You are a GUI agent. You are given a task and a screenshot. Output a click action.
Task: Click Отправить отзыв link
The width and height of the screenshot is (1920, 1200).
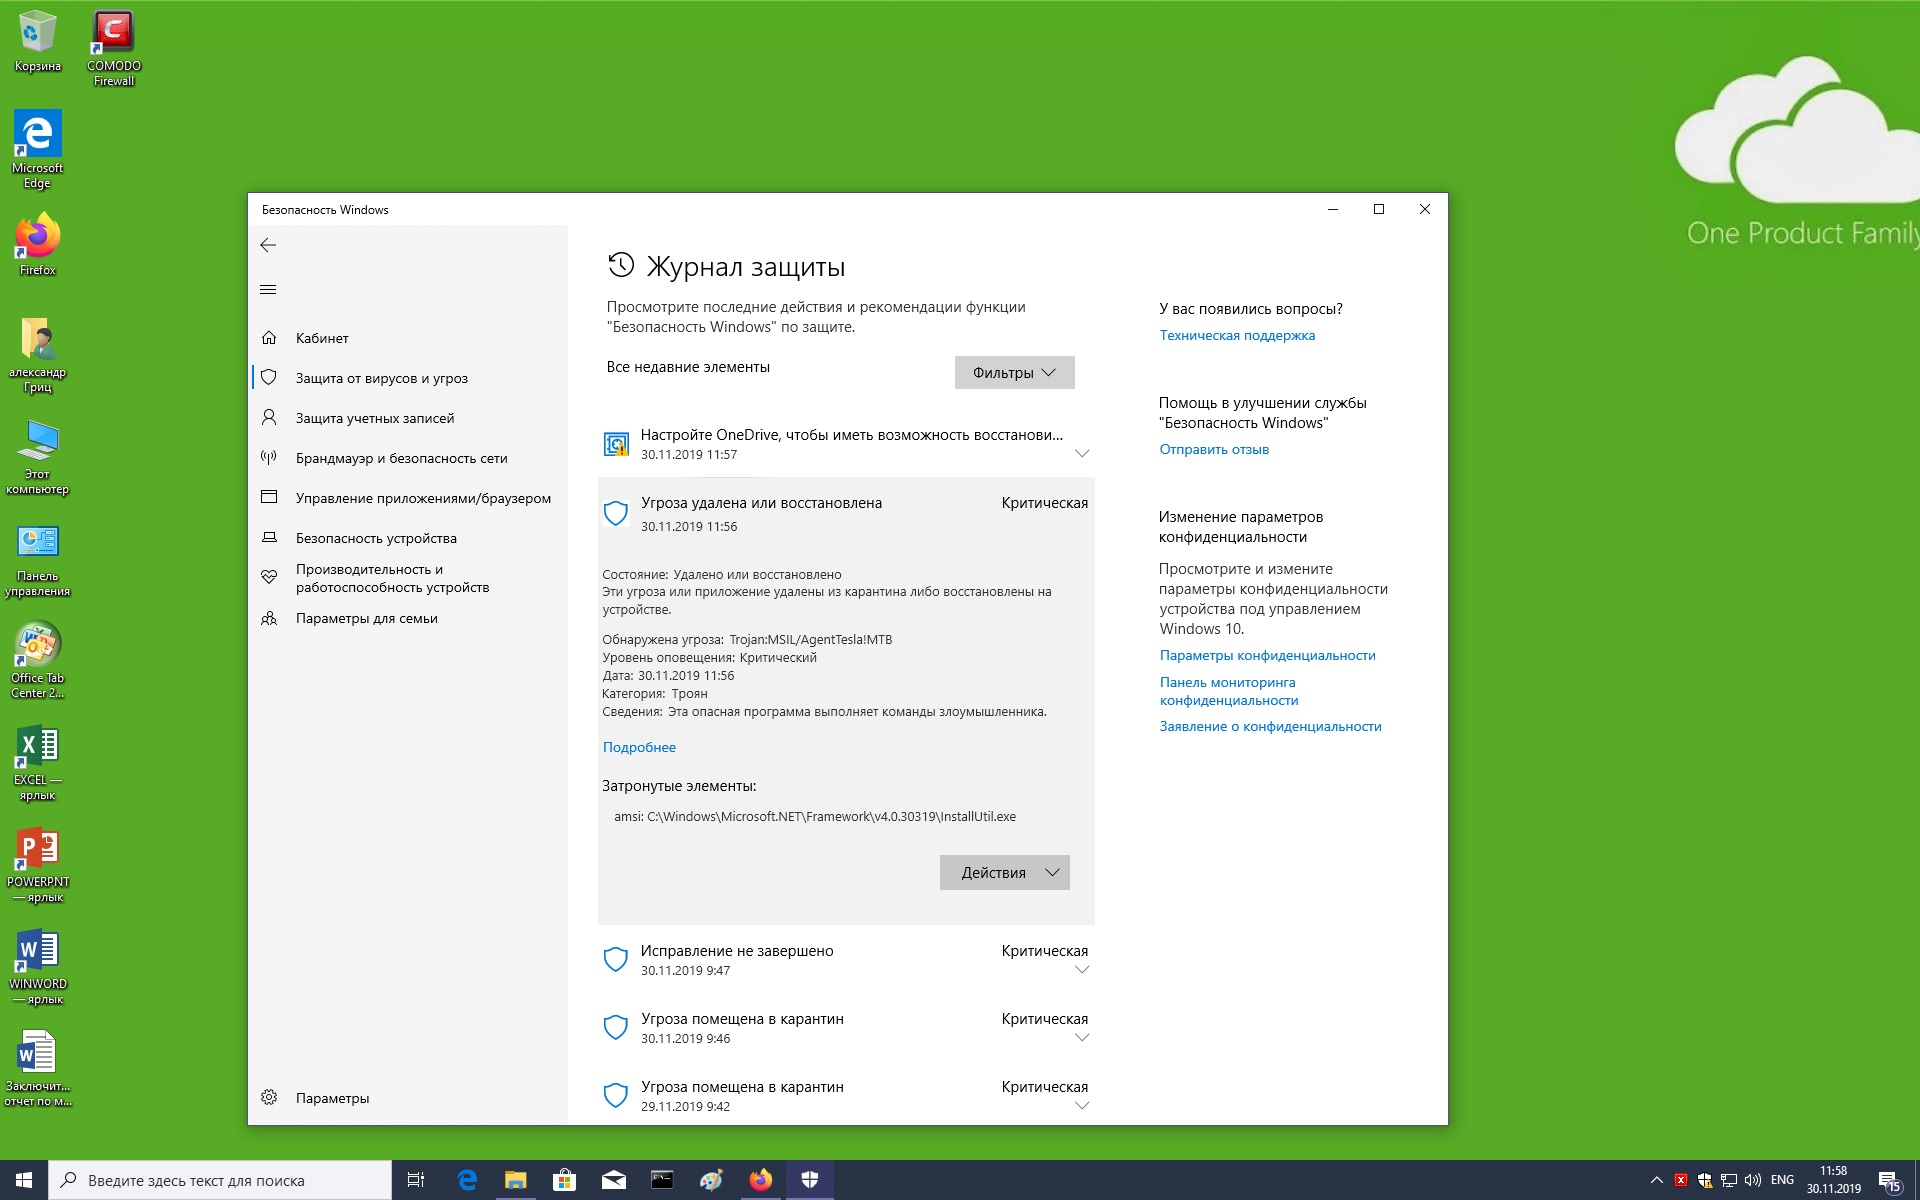[1214, 450]
